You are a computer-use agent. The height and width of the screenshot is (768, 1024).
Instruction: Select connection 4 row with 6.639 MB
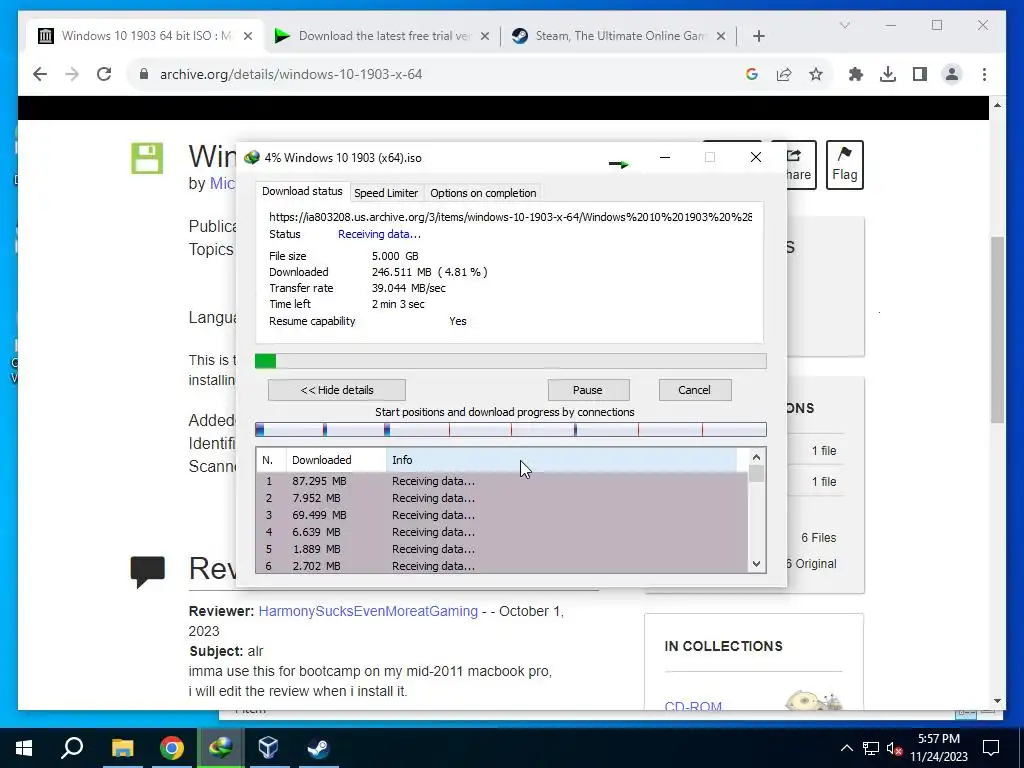coord(502,532)
